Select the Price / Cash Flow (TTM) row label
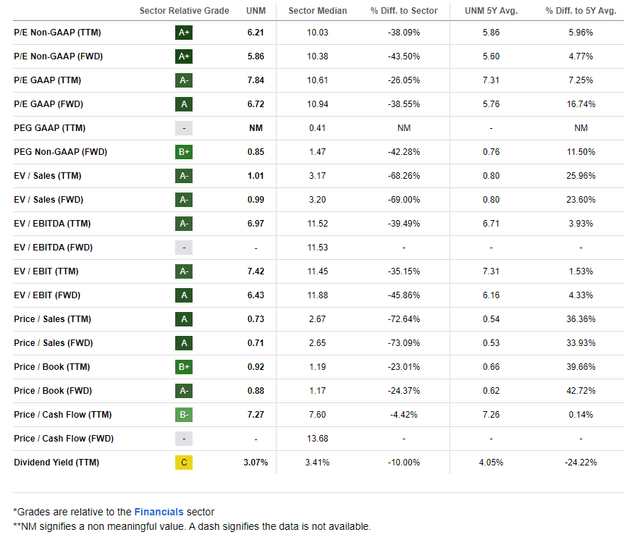 coord(63,415)
